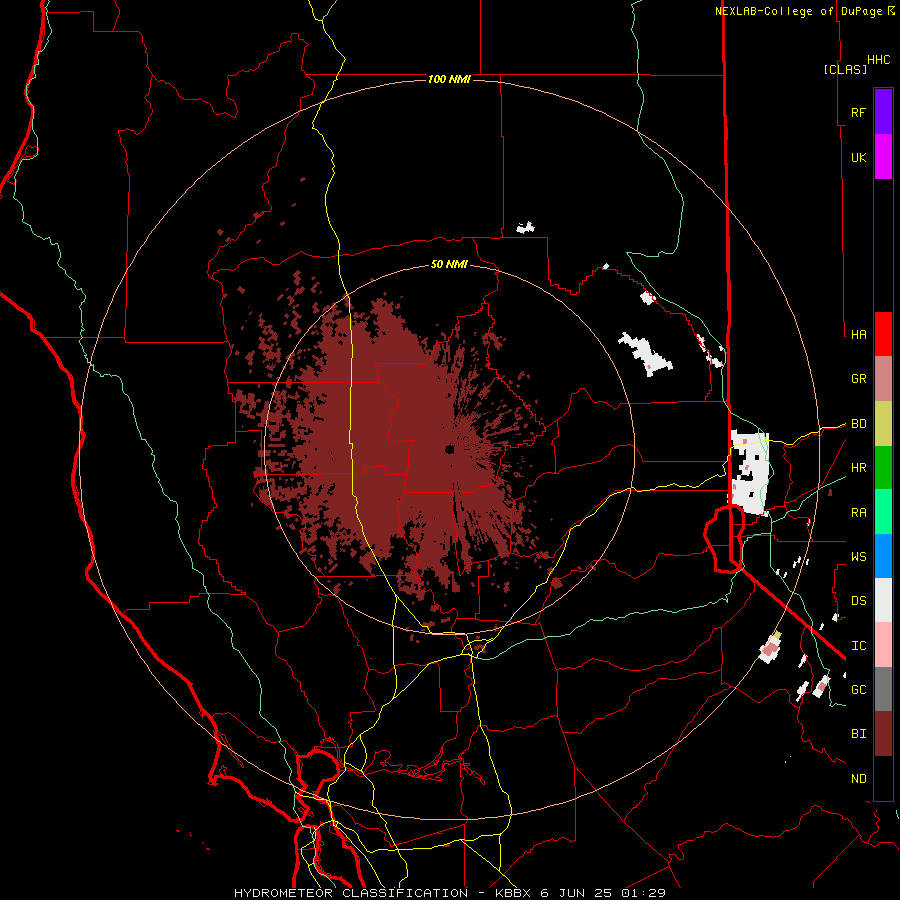Click the 100 NMI range ring label
Viewport: 900px width, 900px height.
pyautogui.click(x=449, y=79)
